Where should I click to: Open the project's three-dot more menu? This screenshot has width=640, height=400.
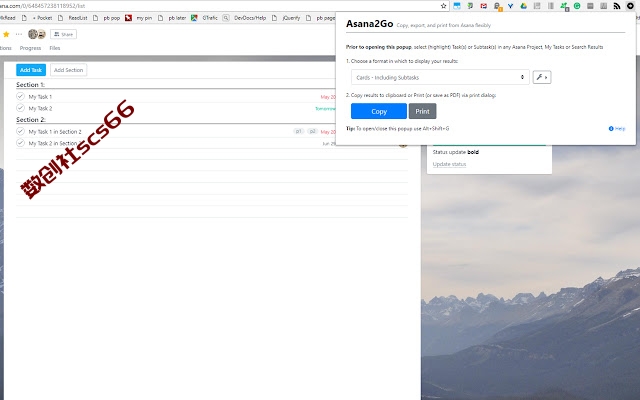[x=19, y=34]
